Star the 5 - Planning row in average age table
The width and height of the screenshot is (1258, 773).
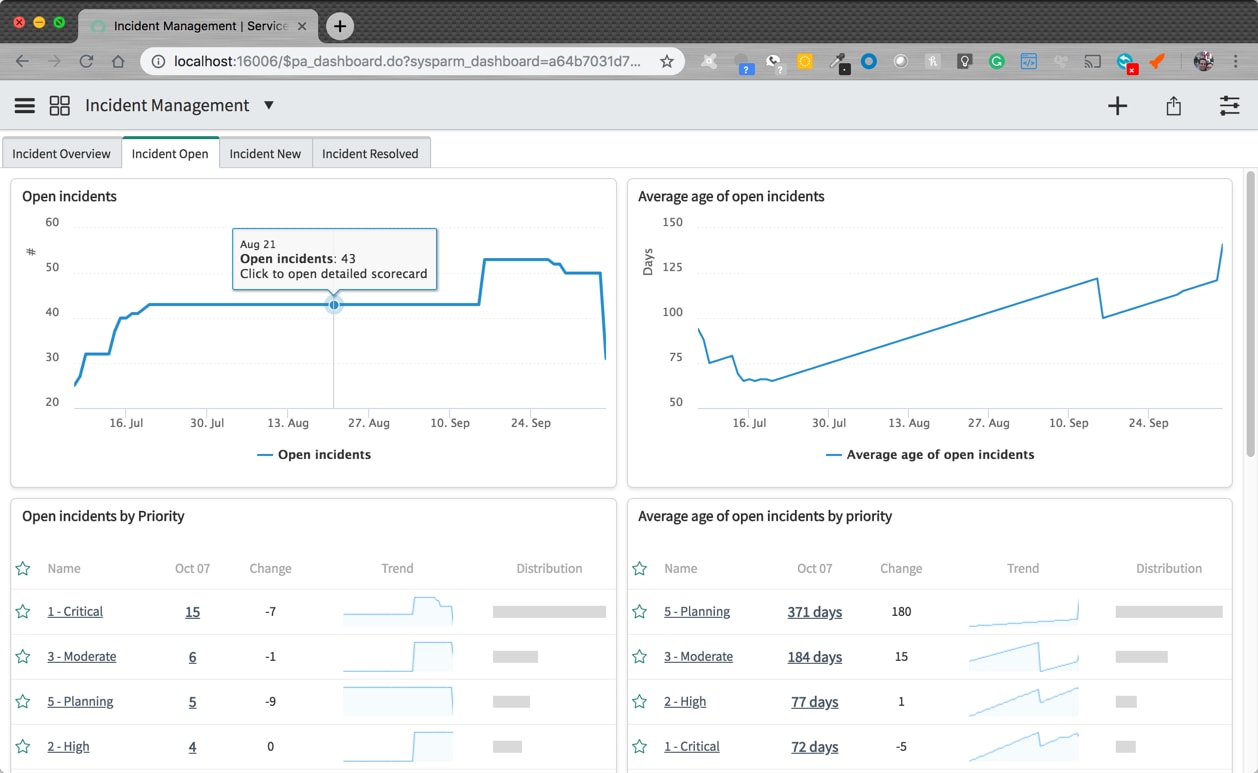point(639,611)
